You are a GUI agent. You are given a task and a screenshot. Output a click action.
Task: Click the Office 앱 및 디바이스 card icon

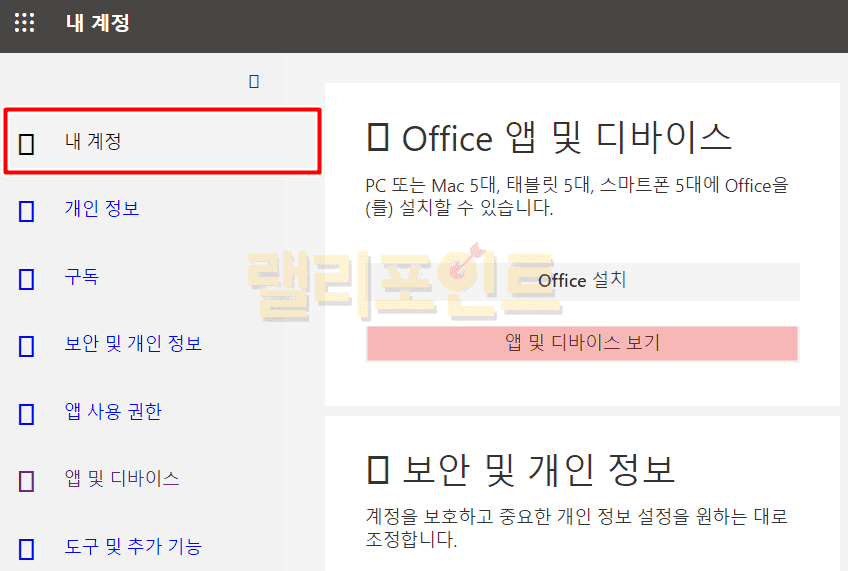point(378,138)
